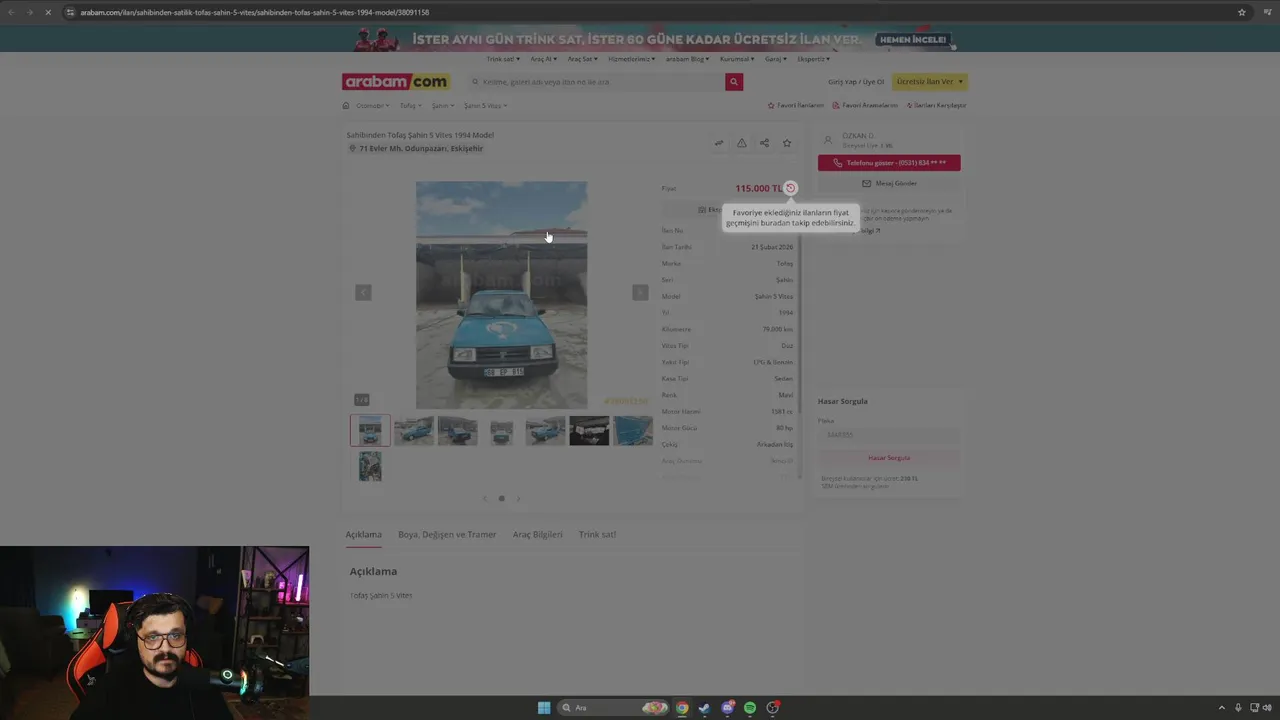The image size is (1280, 720).
Task: Previous thumbnail page arrow below gallery
Action: tap(485, 498)
